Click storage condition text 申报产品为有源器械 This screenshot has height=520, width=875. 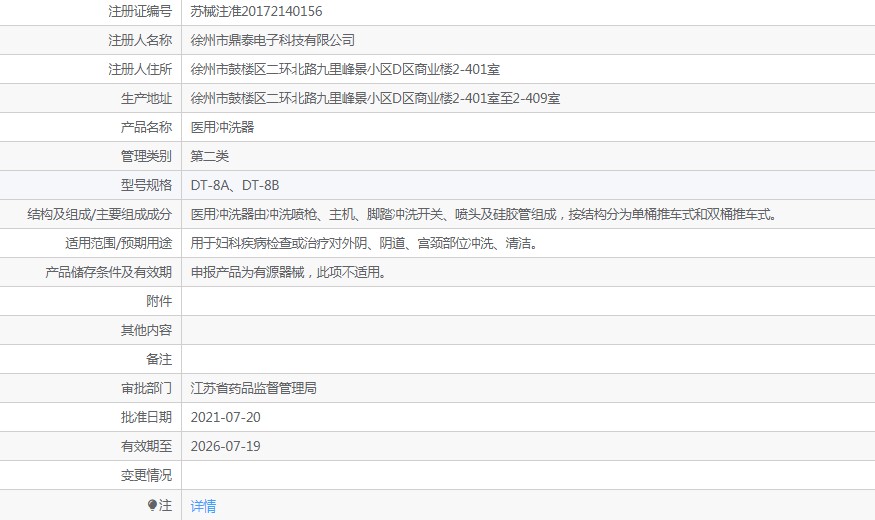tap(289, 272)
